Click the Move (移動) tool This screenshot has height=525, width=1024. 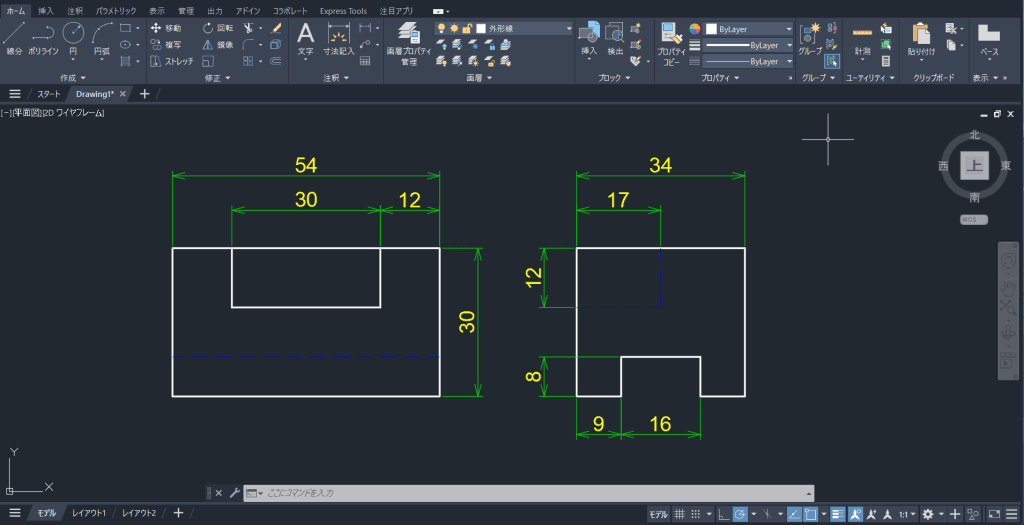pyautogui.click(x=166, y=28)
